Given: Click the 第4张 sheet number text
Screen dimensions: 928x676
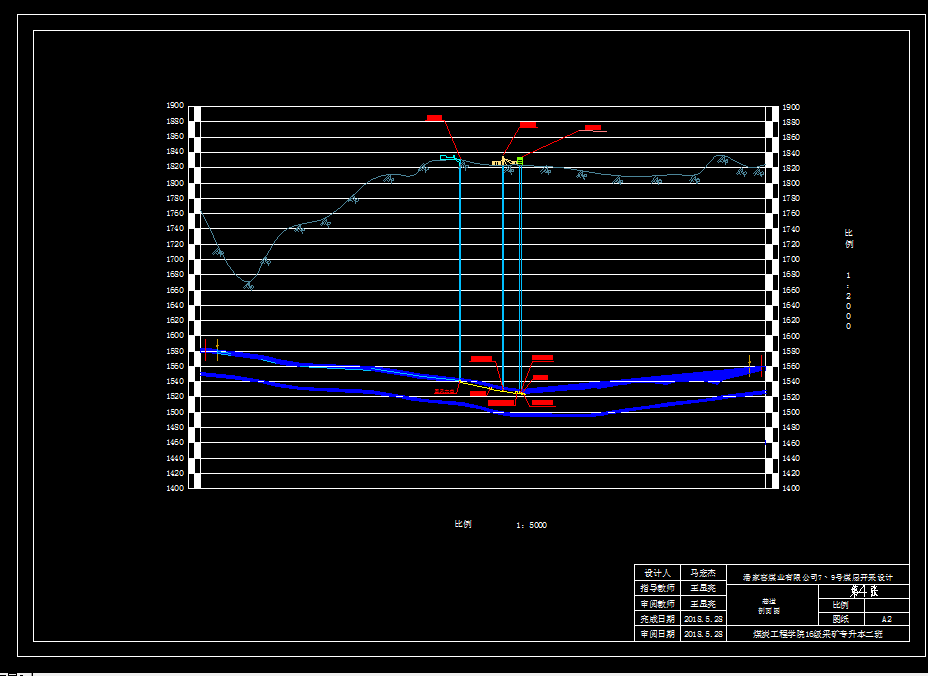Looking at the screenshot, I should coord(864,591).
